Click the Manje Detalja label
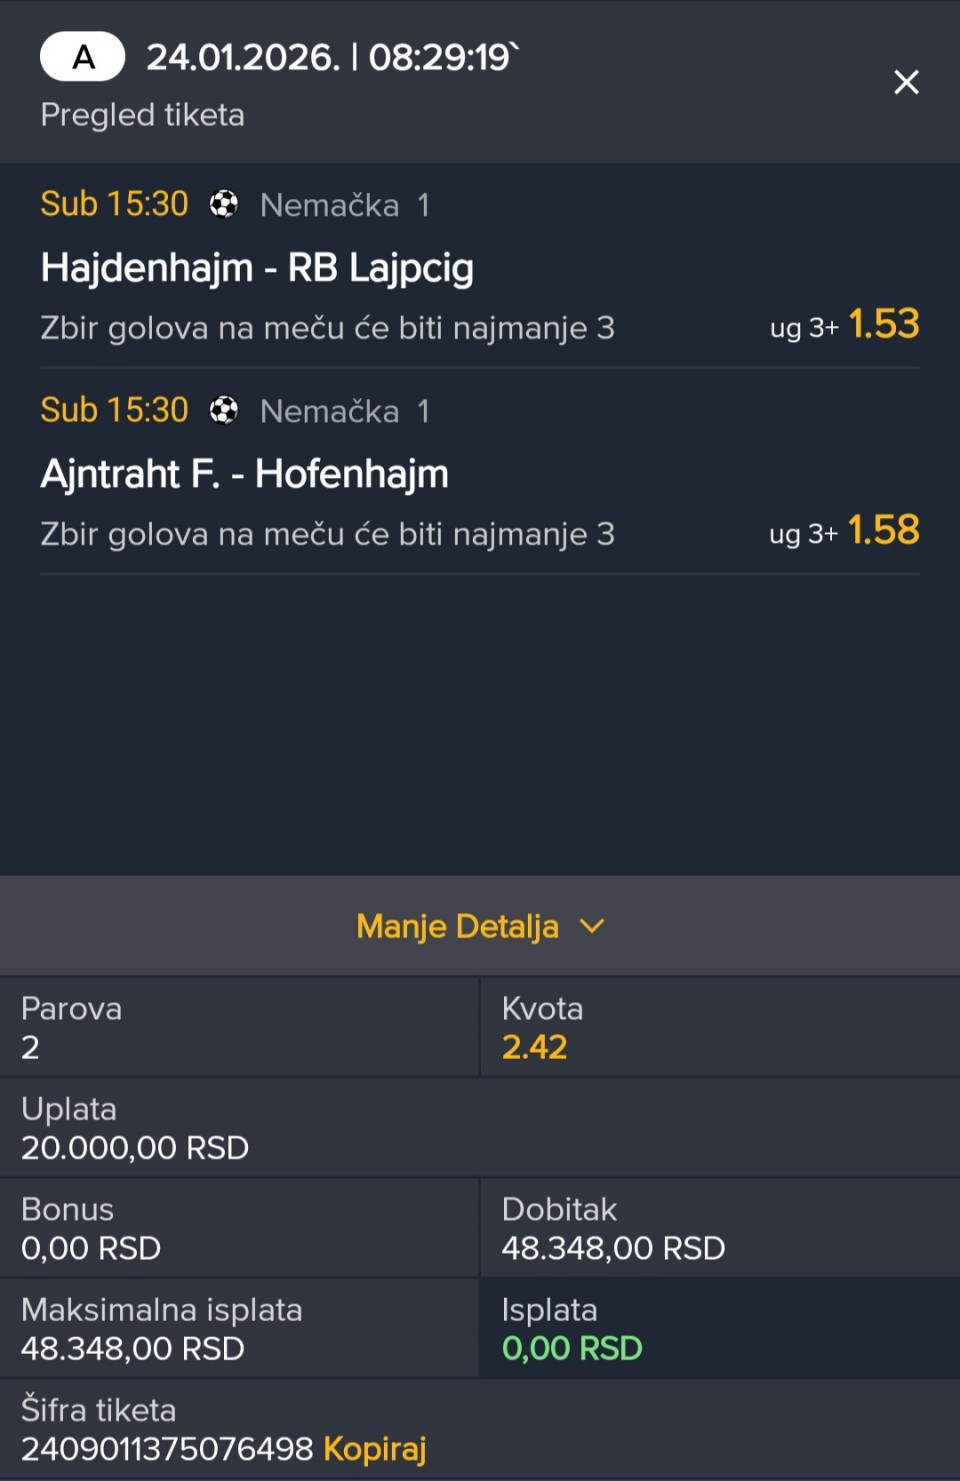 457,926
